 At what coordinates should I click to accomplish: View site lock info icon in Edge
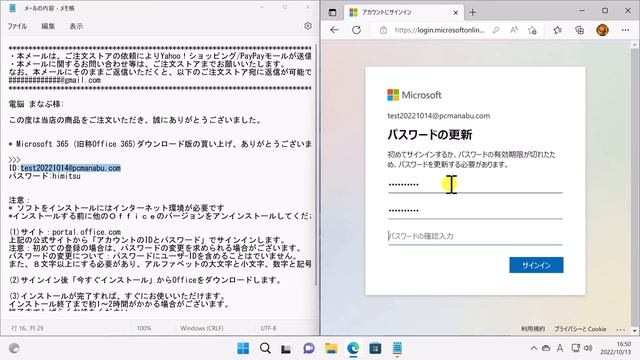point(383,30)
